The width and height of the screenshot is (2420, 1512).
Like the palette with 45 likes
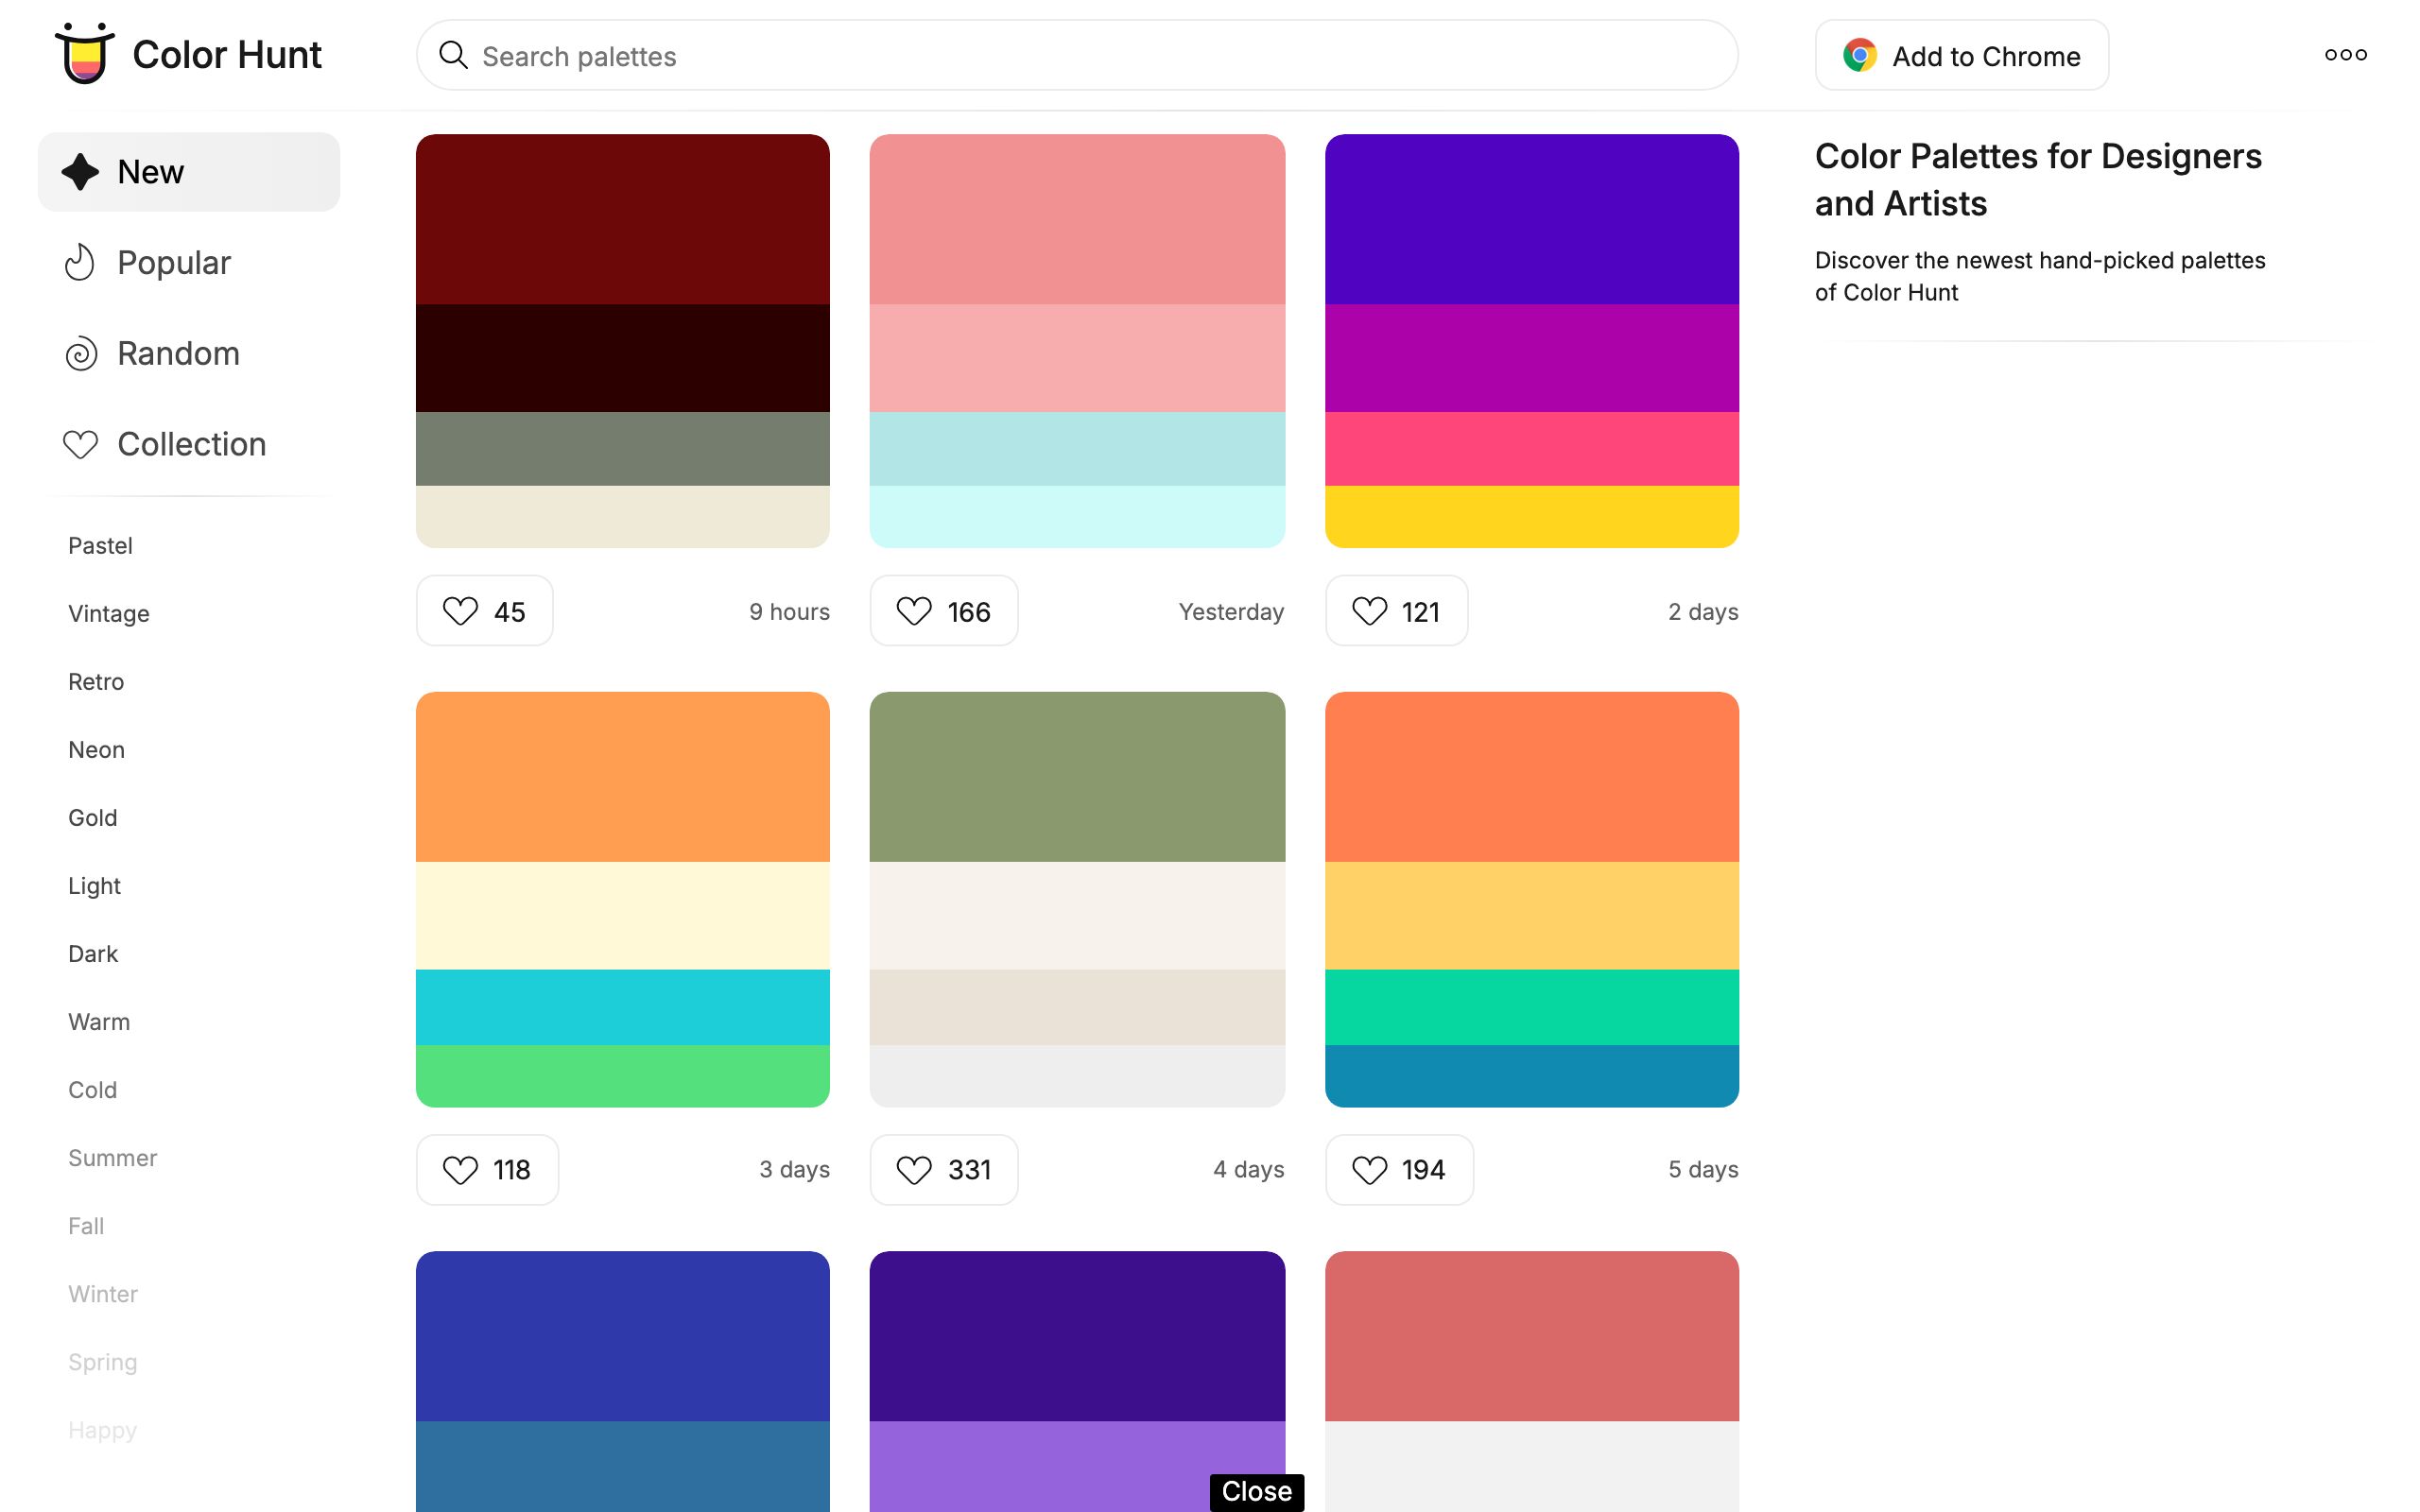[x=485, y=611]
